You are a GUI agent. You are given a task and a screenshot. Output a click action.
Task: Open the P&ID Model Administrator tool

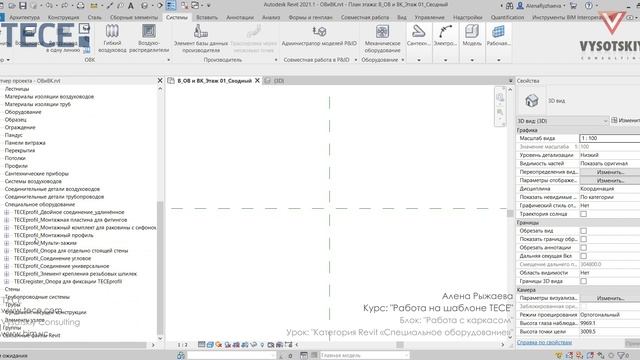pos(319,35)
